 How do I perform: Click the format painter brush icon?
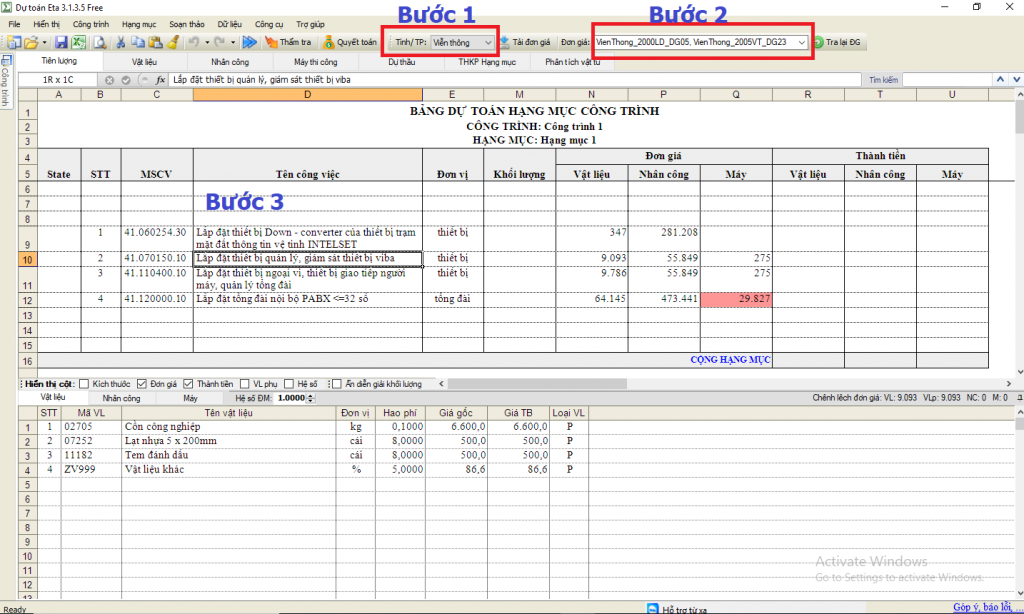(x=173, y=42)
